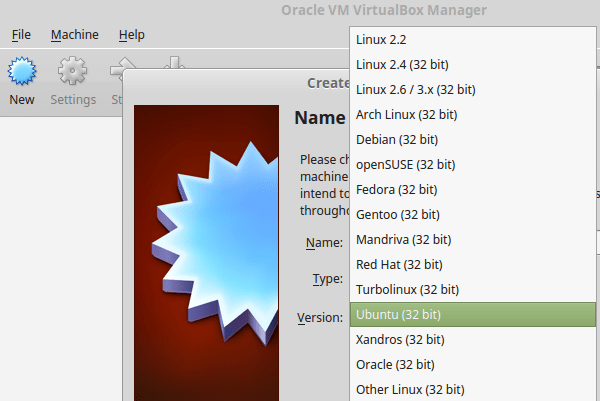Viewport: 600px width, 401px height.
Task: Click the New toolbar label
Action: point(22,100)
